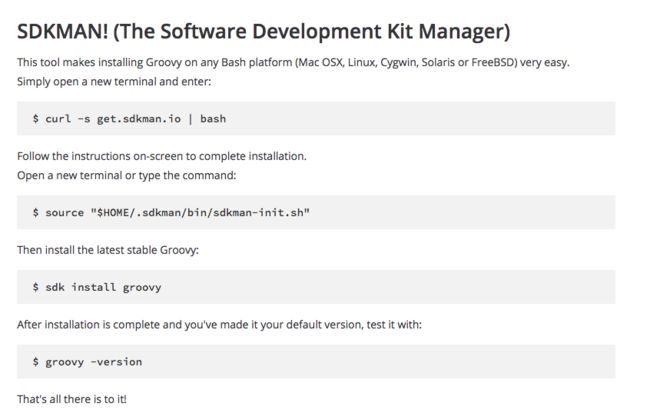Click the groovy -version code block
Image resolution: width=650 pixels, height=420 pixels.
(316, 362)
